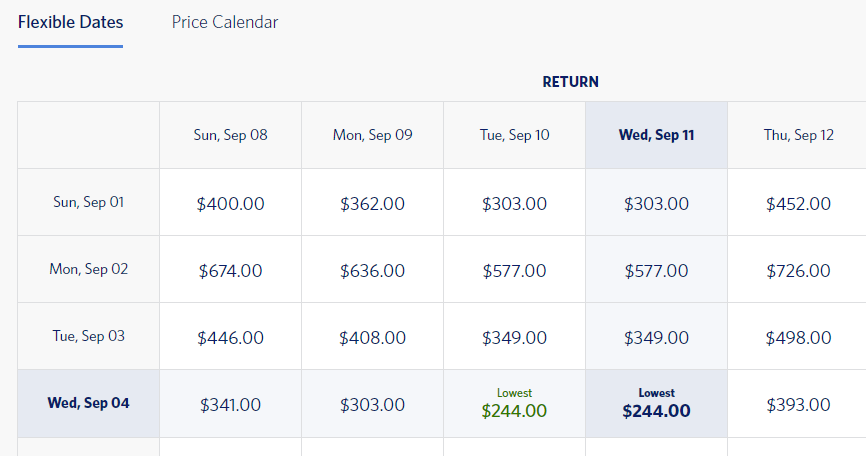Select $362.00 fare in Sun, Sep 01 row
866x456 pixels.
tap(372, 203)
